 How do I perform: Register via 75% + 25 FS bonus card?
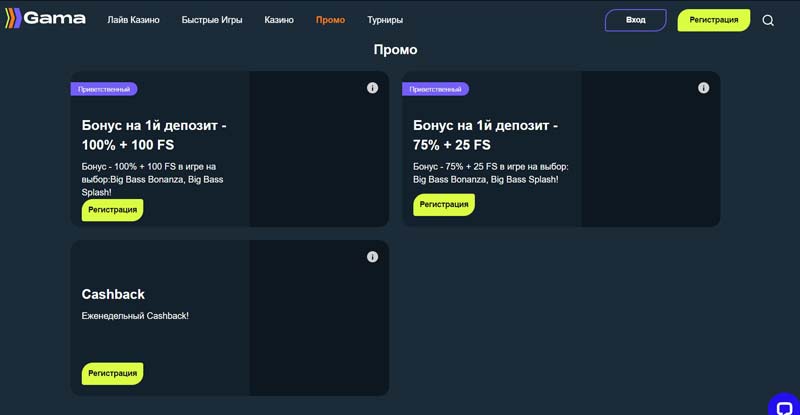pyautogui.click(x=443, y=205)
